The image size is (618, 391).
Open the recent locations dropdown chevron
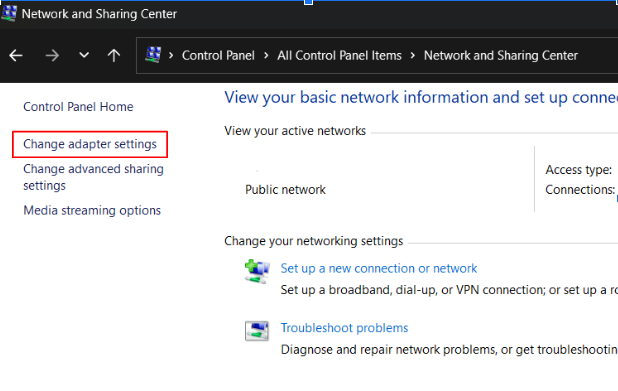pyautogui.click(x=84, y=55)
